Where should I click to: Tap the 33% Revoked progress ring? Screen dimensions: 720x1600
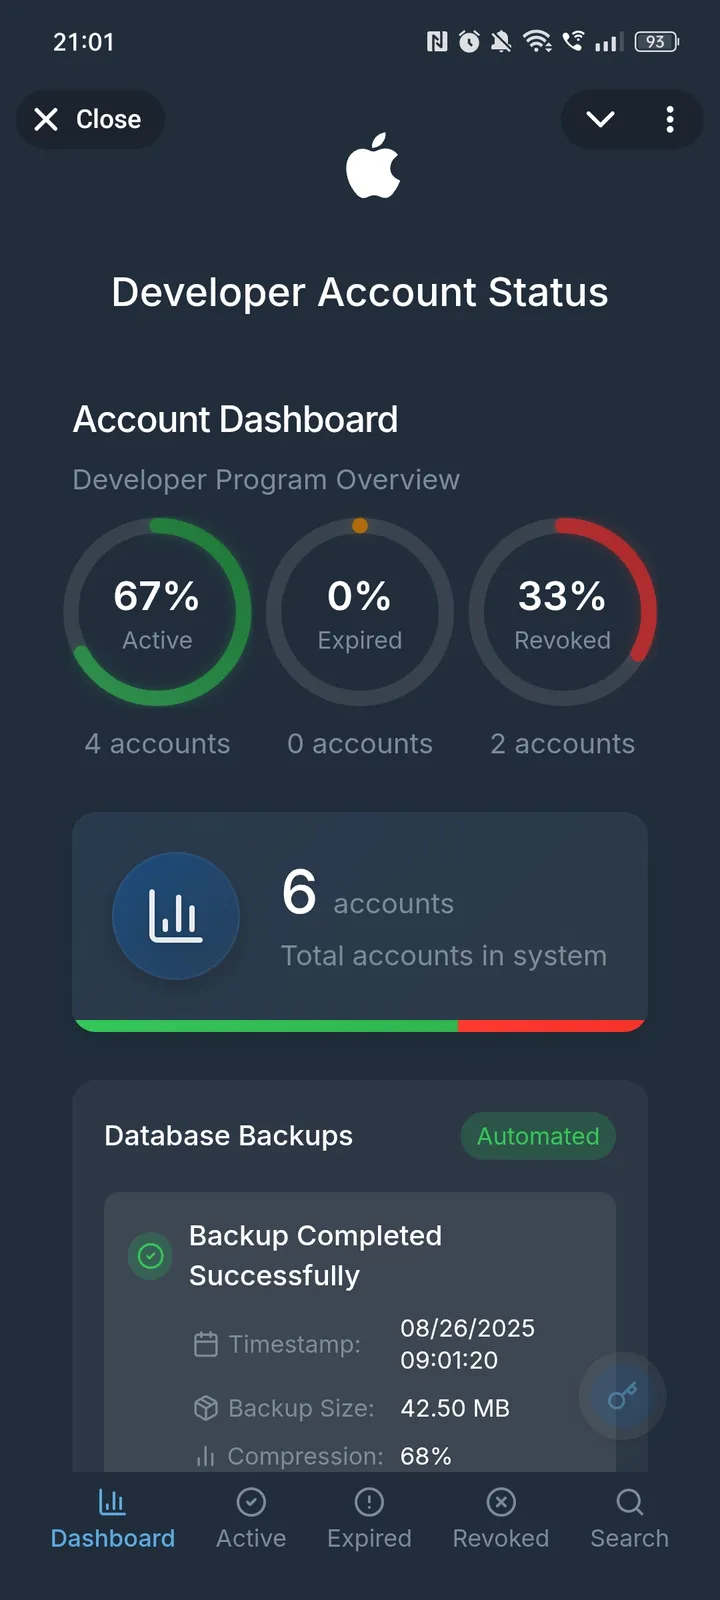click(562, 612)
